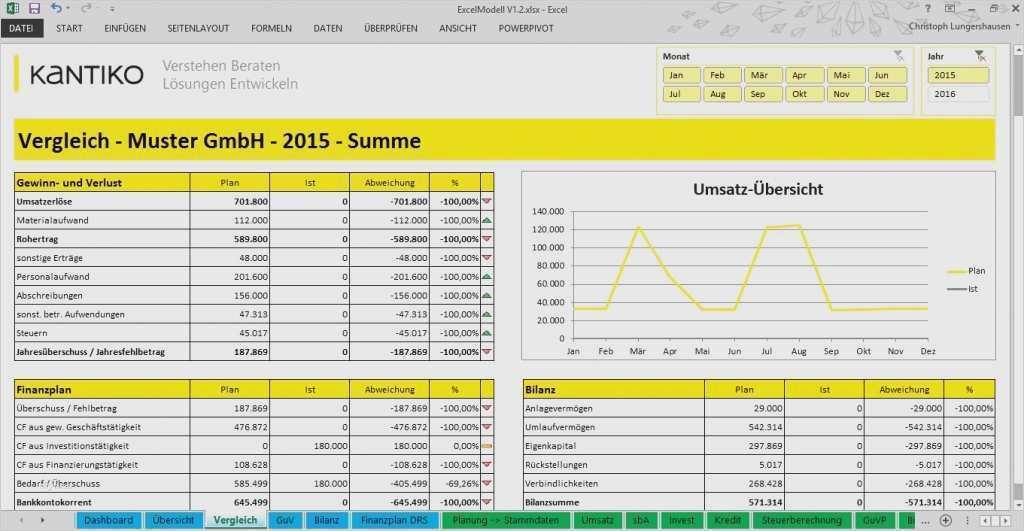Clear the Jahr slicer filter
Screen dimensions: 1024x531
pyautogui.click(x=979, y=56)
